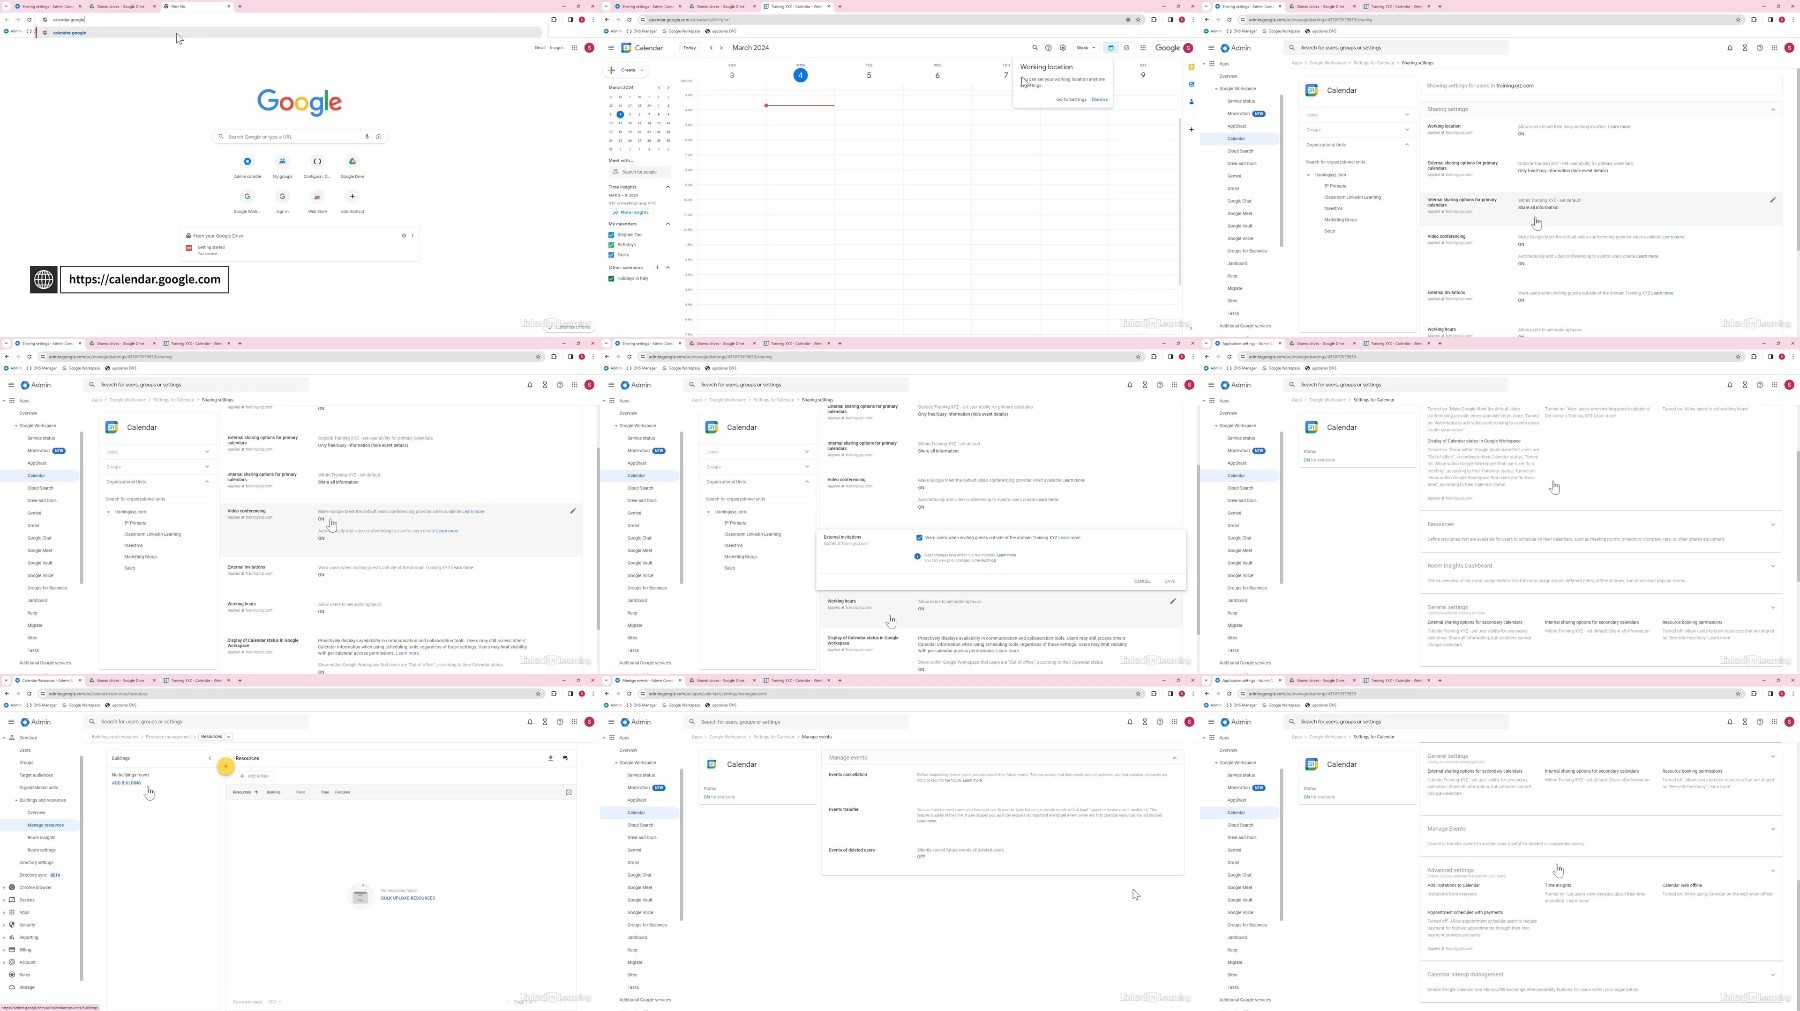Screen dimensions: 1800x1011
Task: Open settings gear in Google Calendar header
Action: pos(1062,48)
